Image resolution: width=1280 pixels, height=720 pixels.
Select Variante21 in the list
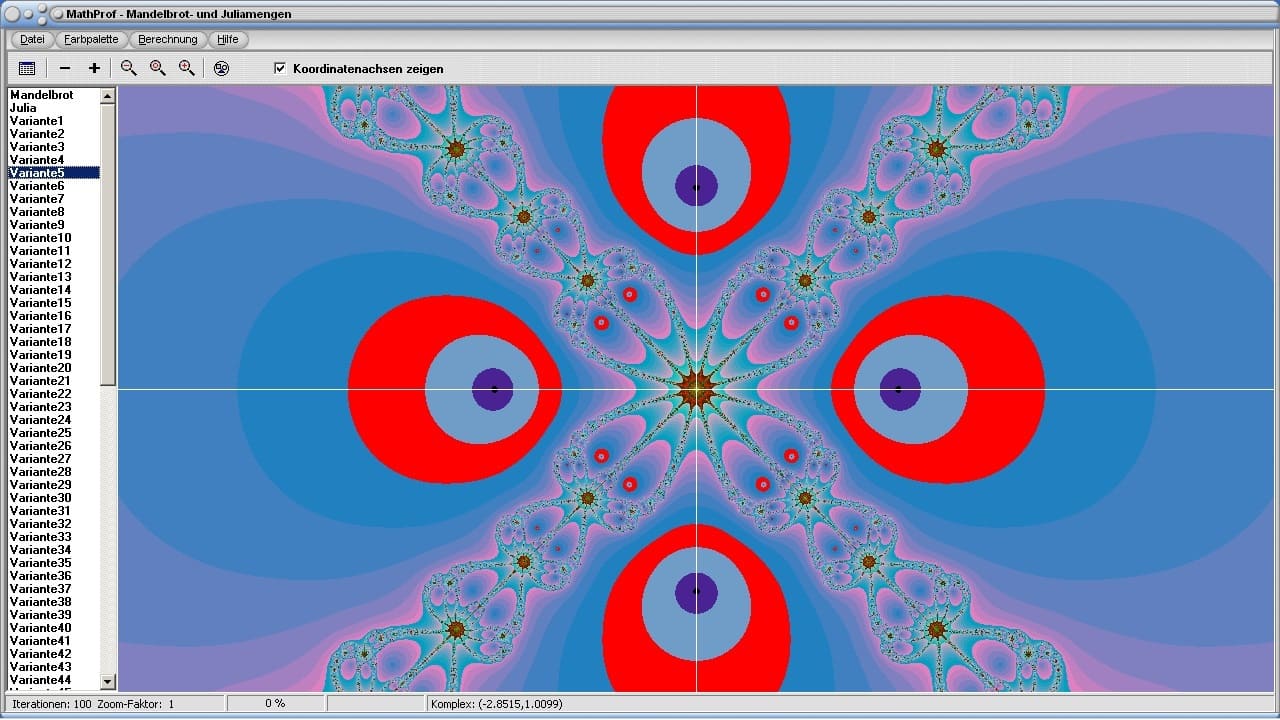tap(40, 381)
